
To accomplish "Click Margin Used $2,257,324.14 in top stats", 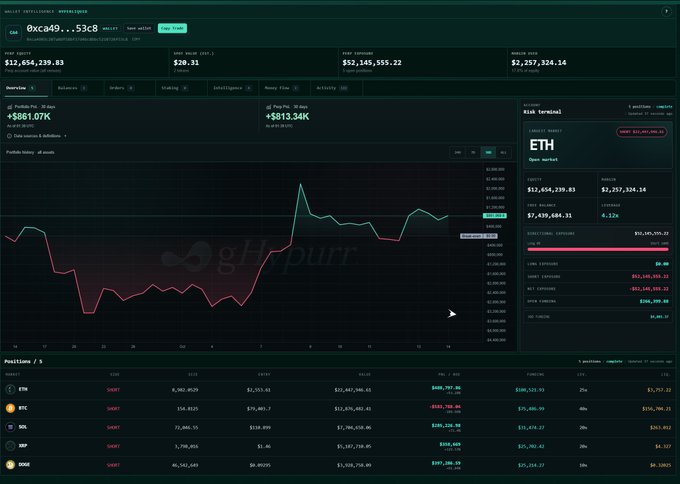I will [x=539, y=62].
